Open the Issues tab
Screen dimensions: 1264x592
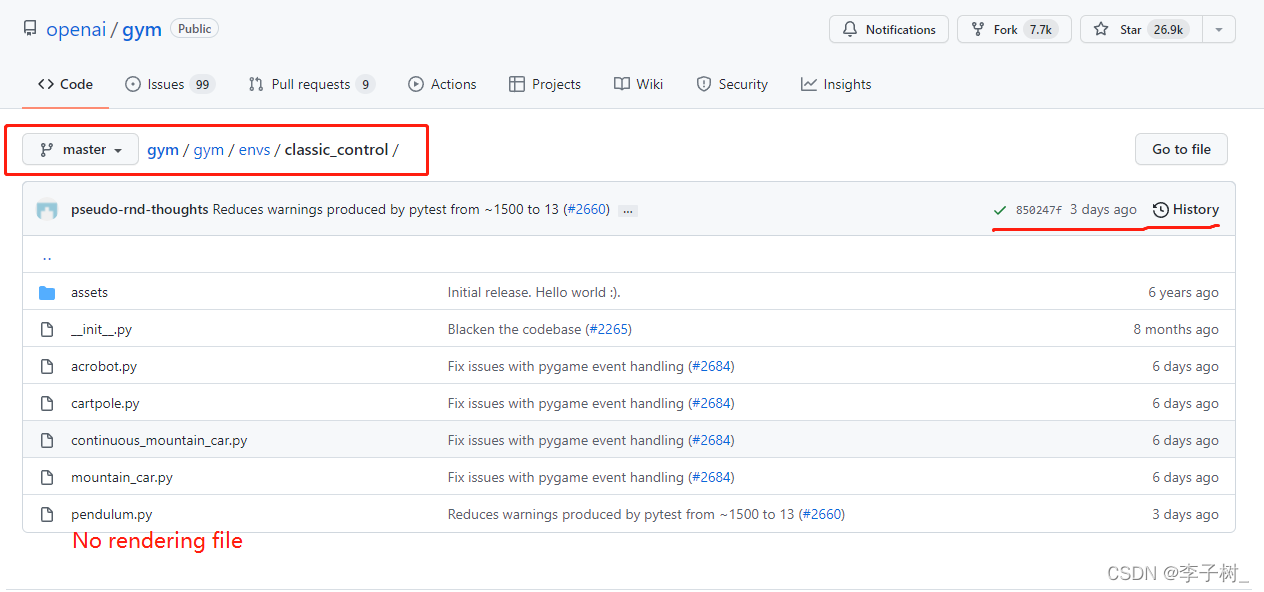(169, 84)
